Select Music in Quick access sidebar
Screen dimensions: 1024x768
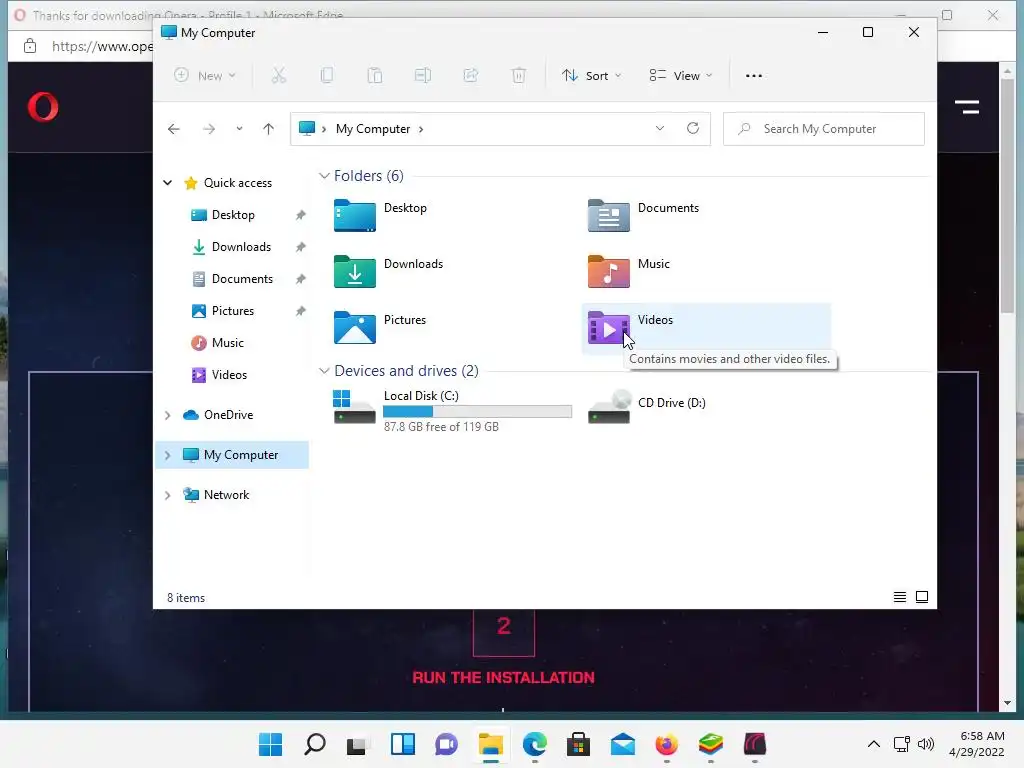pos(227,343)
